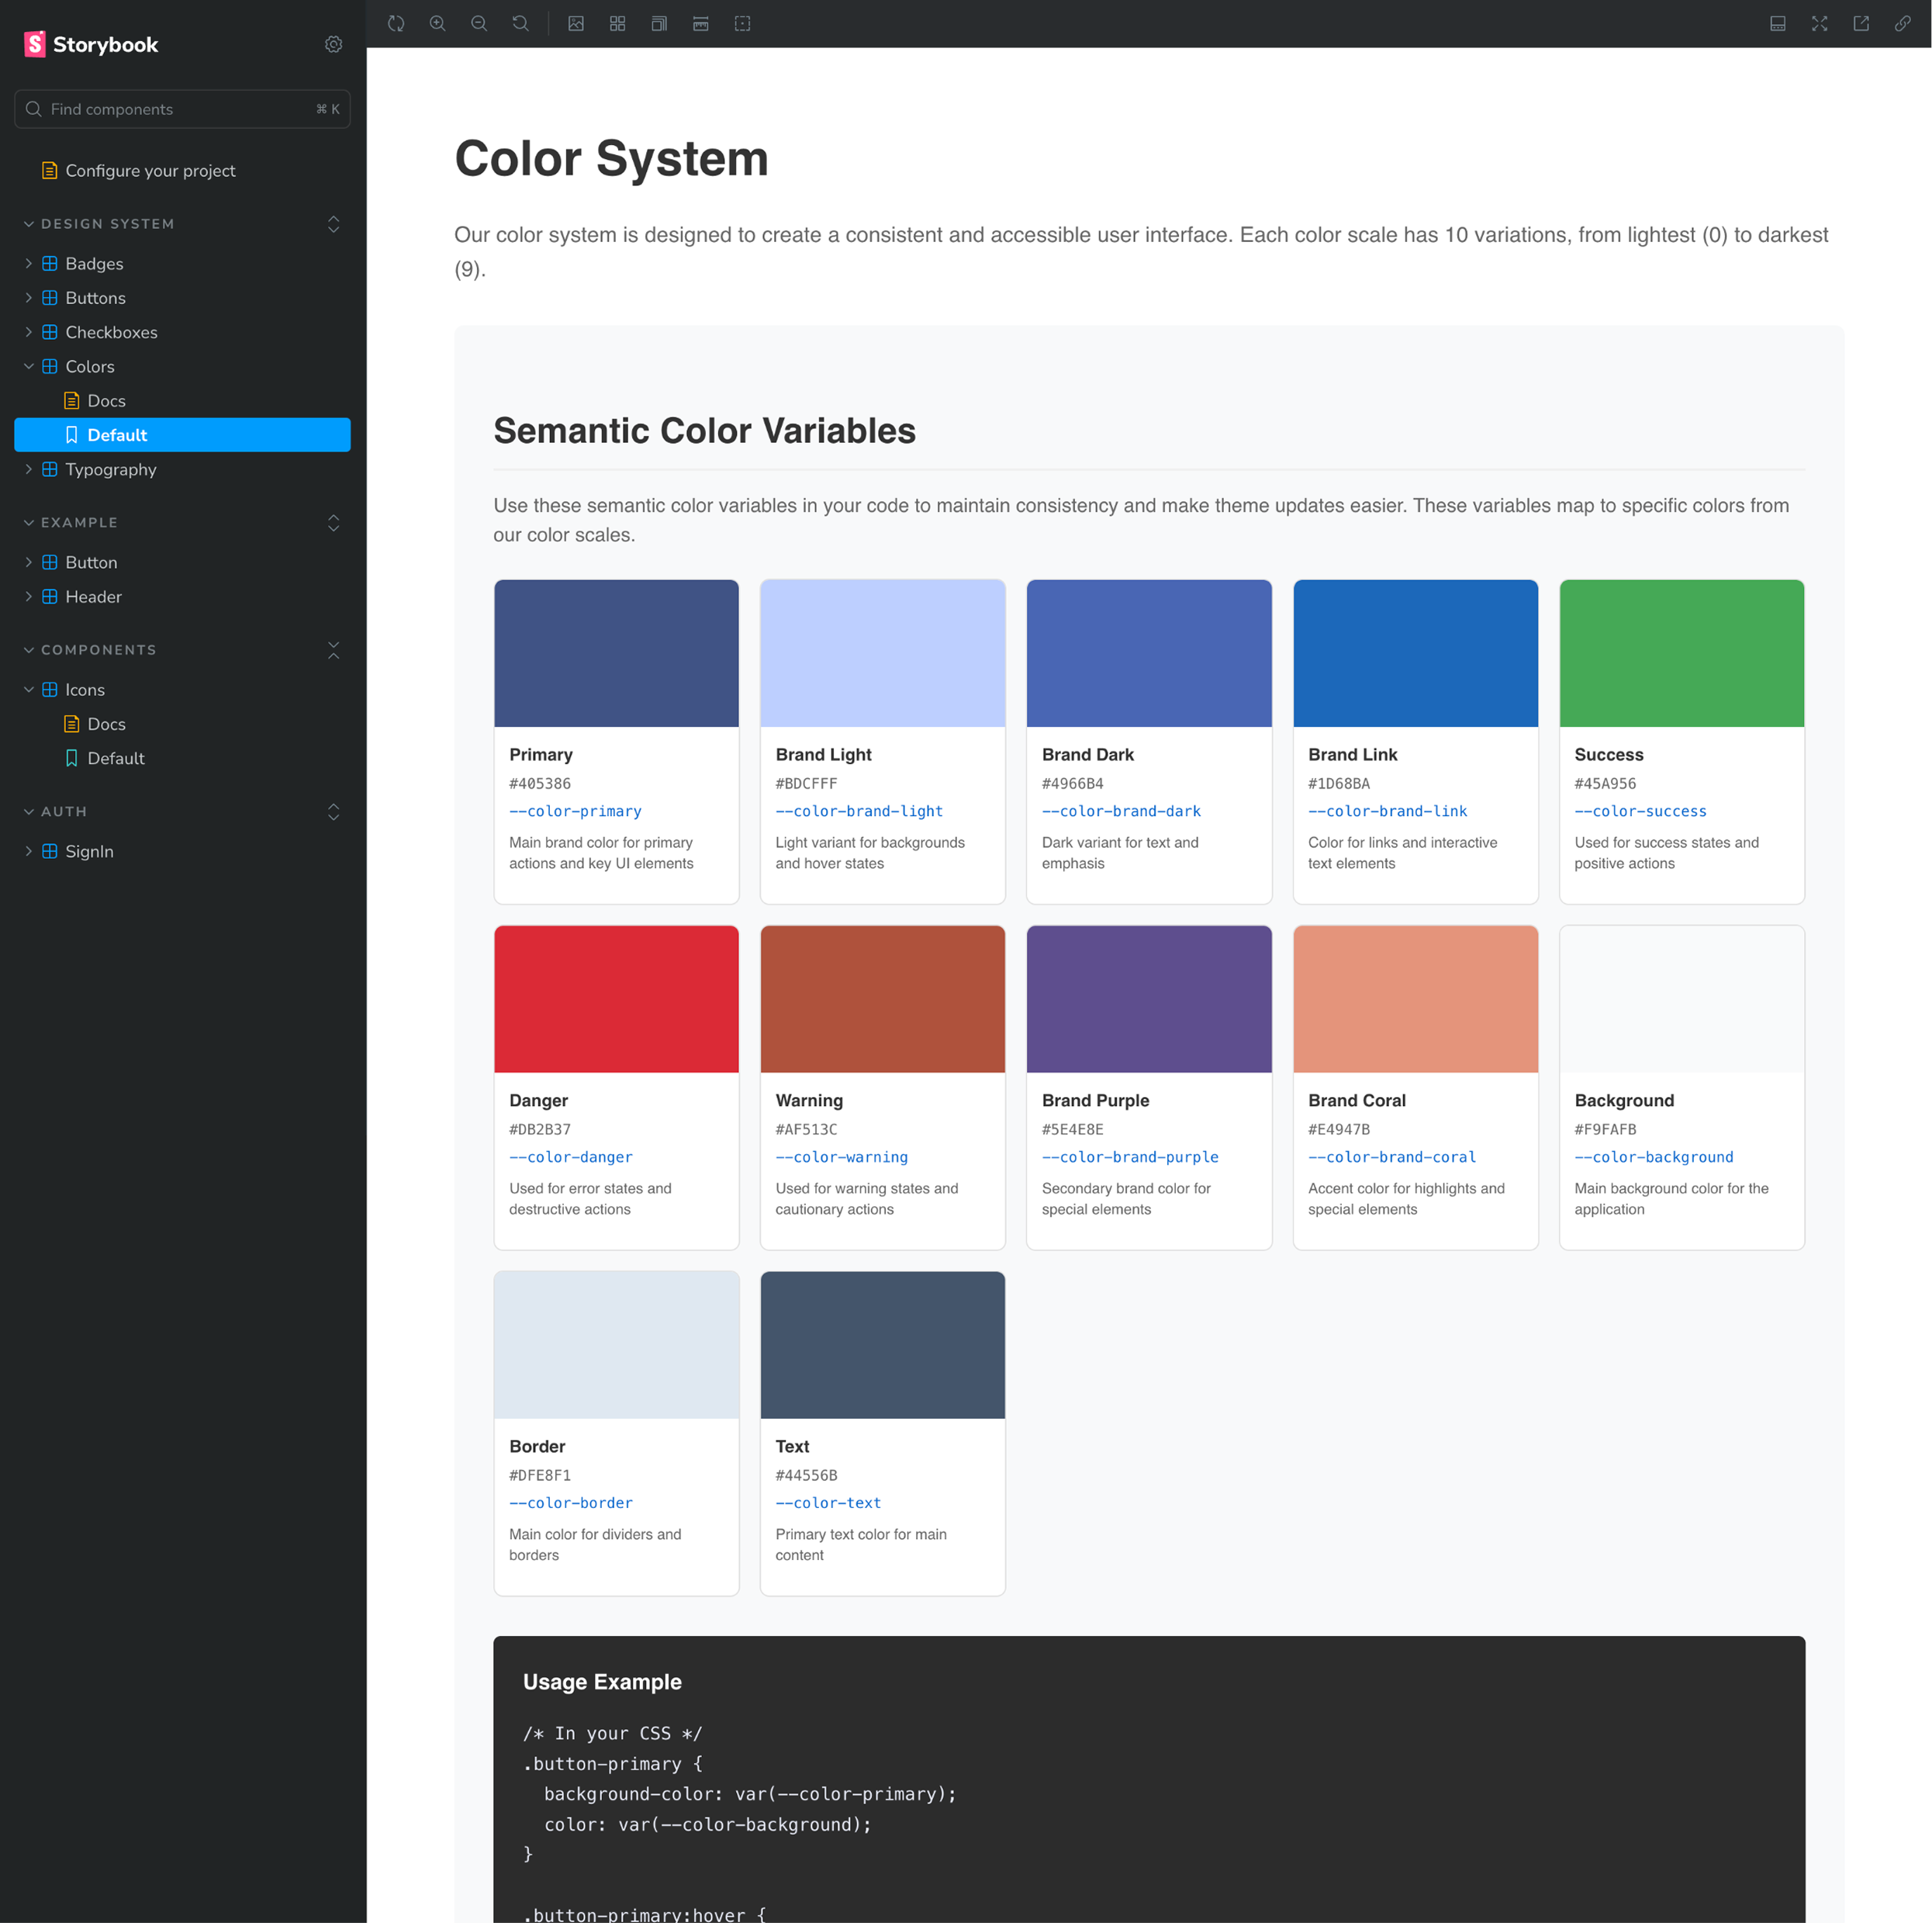The width and height of the screenshot is (1932, 1923).
Task: Collapse all items in Components section
Action: pos(334,650)
